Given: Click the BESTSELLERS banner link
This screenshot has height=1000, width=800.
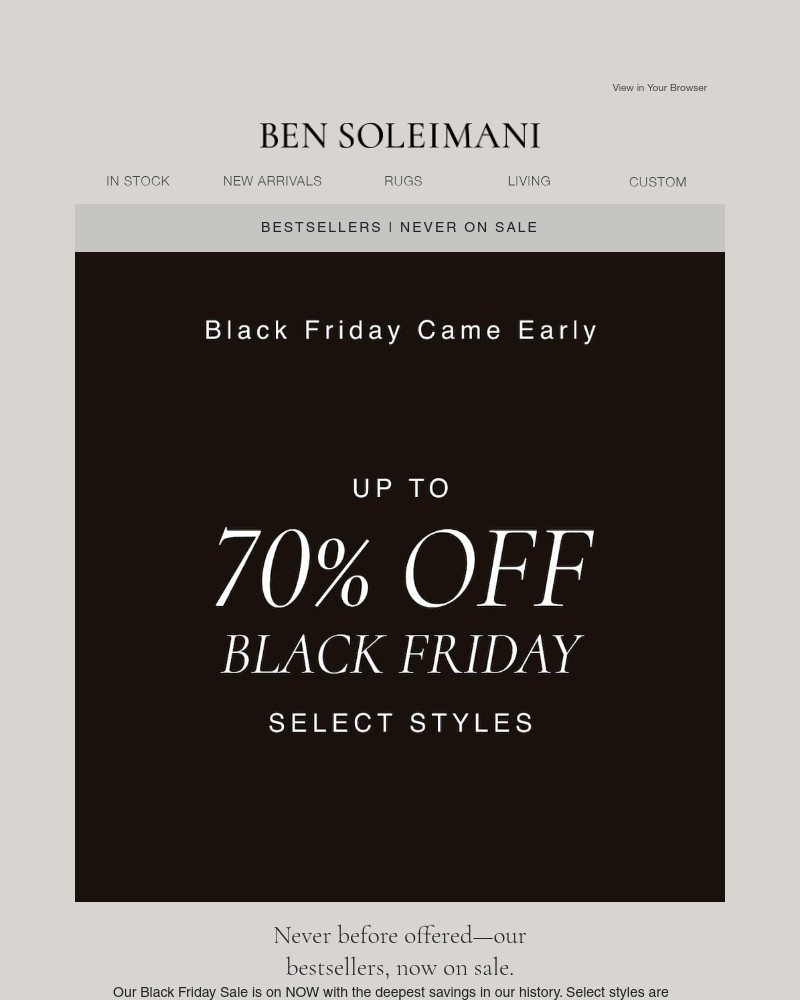Looking at the screenshot, I should click(321, 227).
